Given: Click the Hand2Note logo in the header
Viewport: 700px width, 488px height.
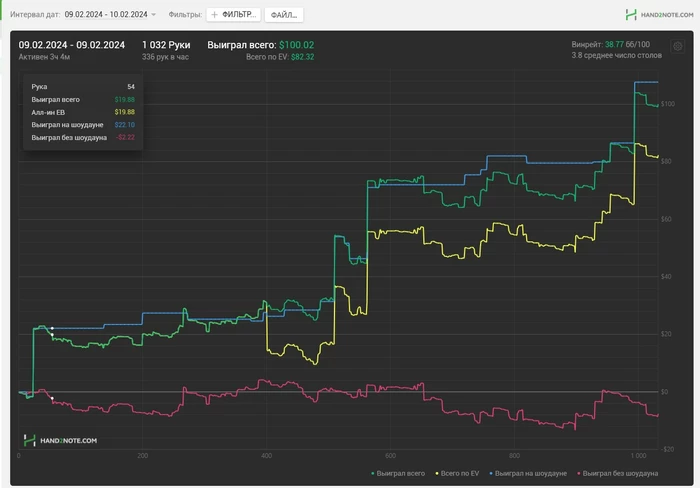Looking at the screenshot, I should point(659,15).
